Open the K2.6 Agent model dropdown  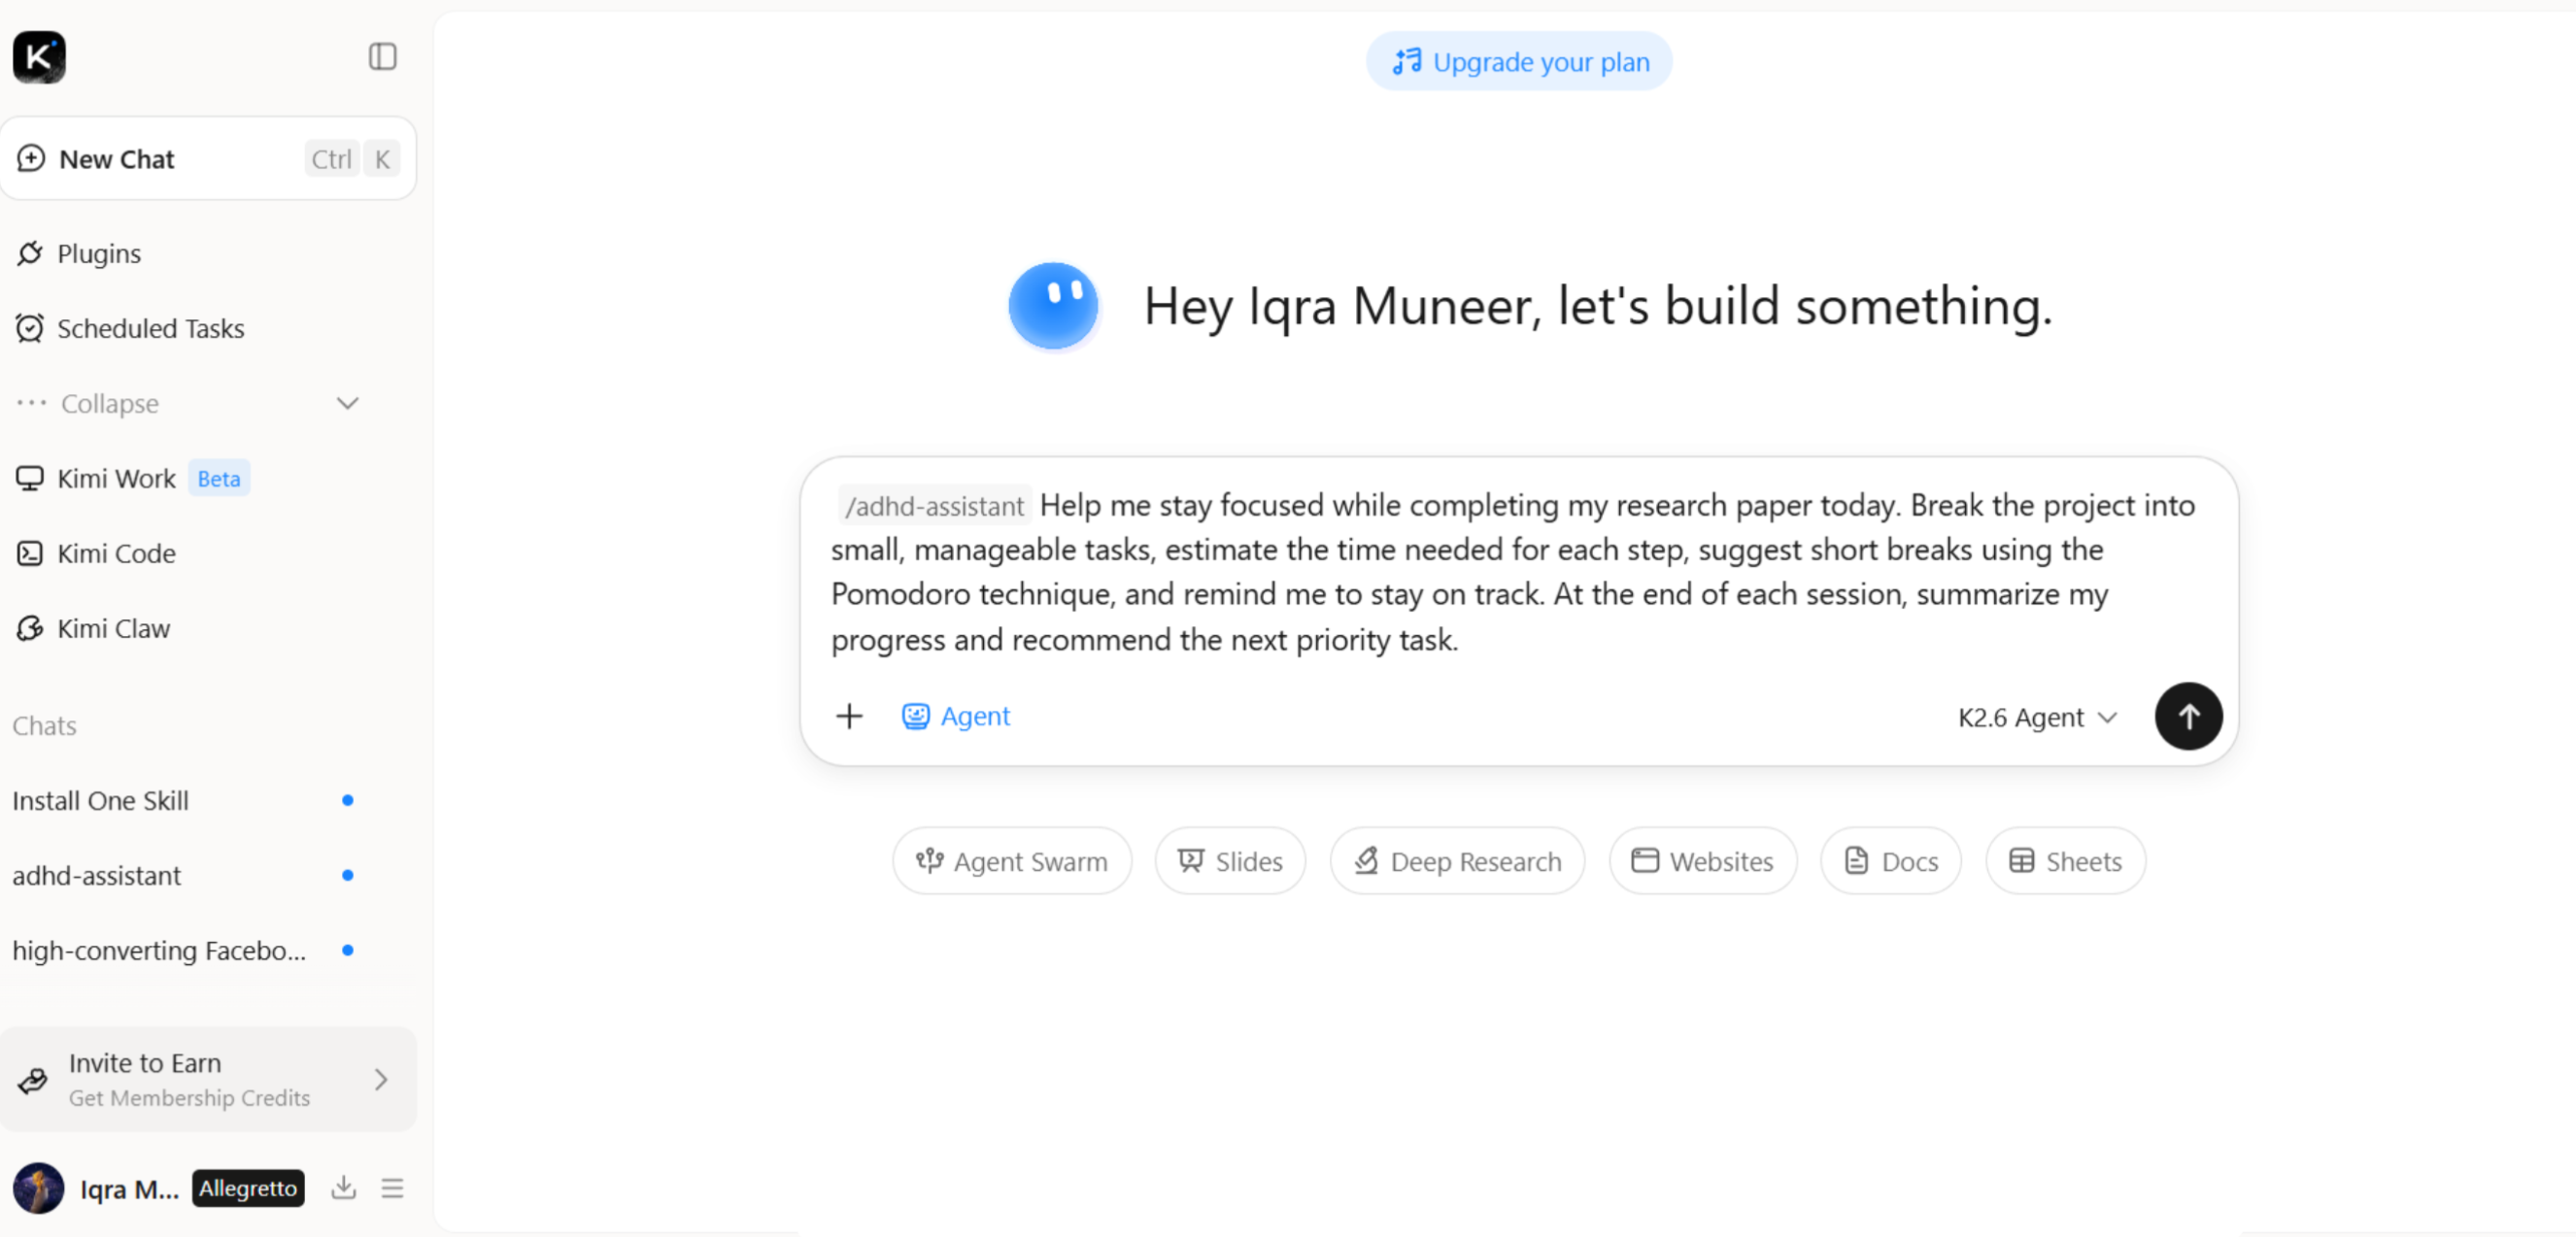tap(2037, 717)
